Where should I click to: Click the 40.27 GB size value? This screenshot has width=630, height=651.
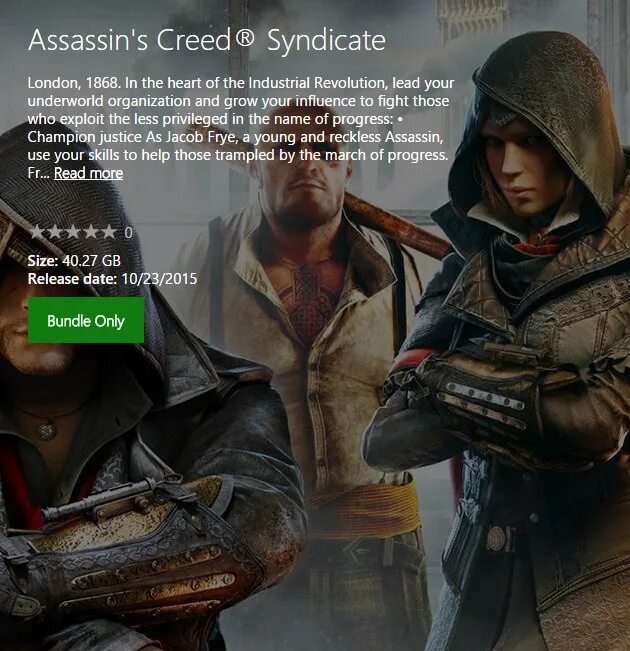click(91, 261)
